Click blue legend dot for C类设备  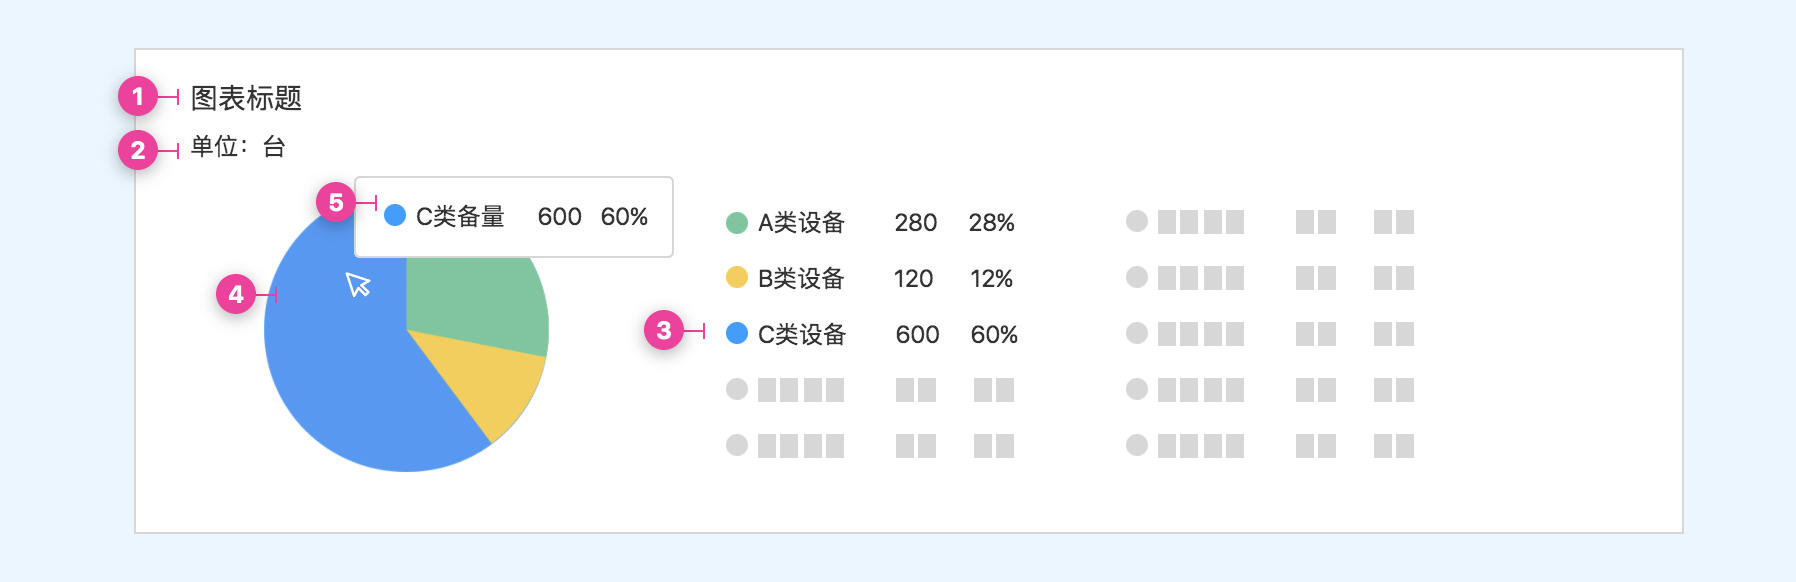[x=737, y=334]
